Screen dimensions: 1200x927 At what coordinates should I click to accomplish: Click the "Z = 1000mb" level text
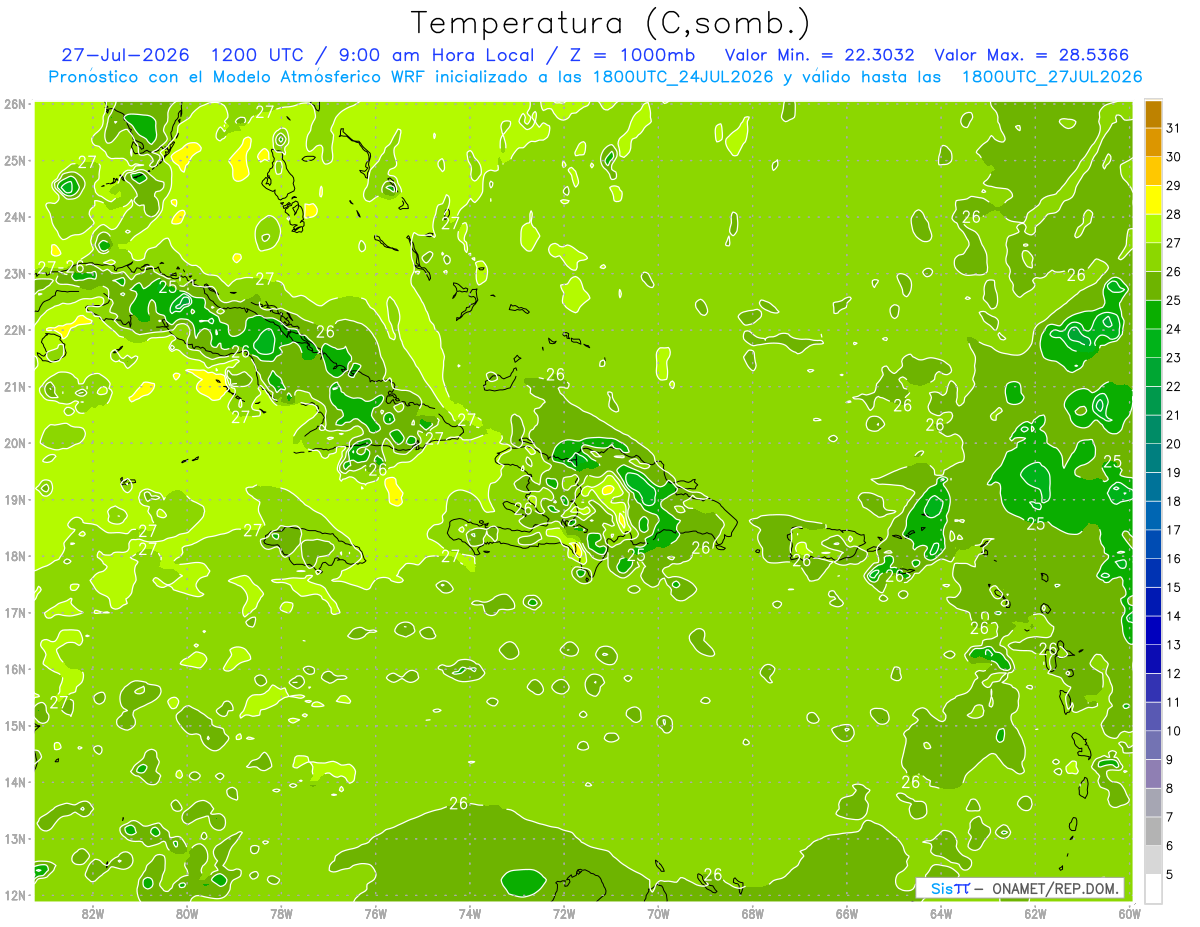coord(633,55)
